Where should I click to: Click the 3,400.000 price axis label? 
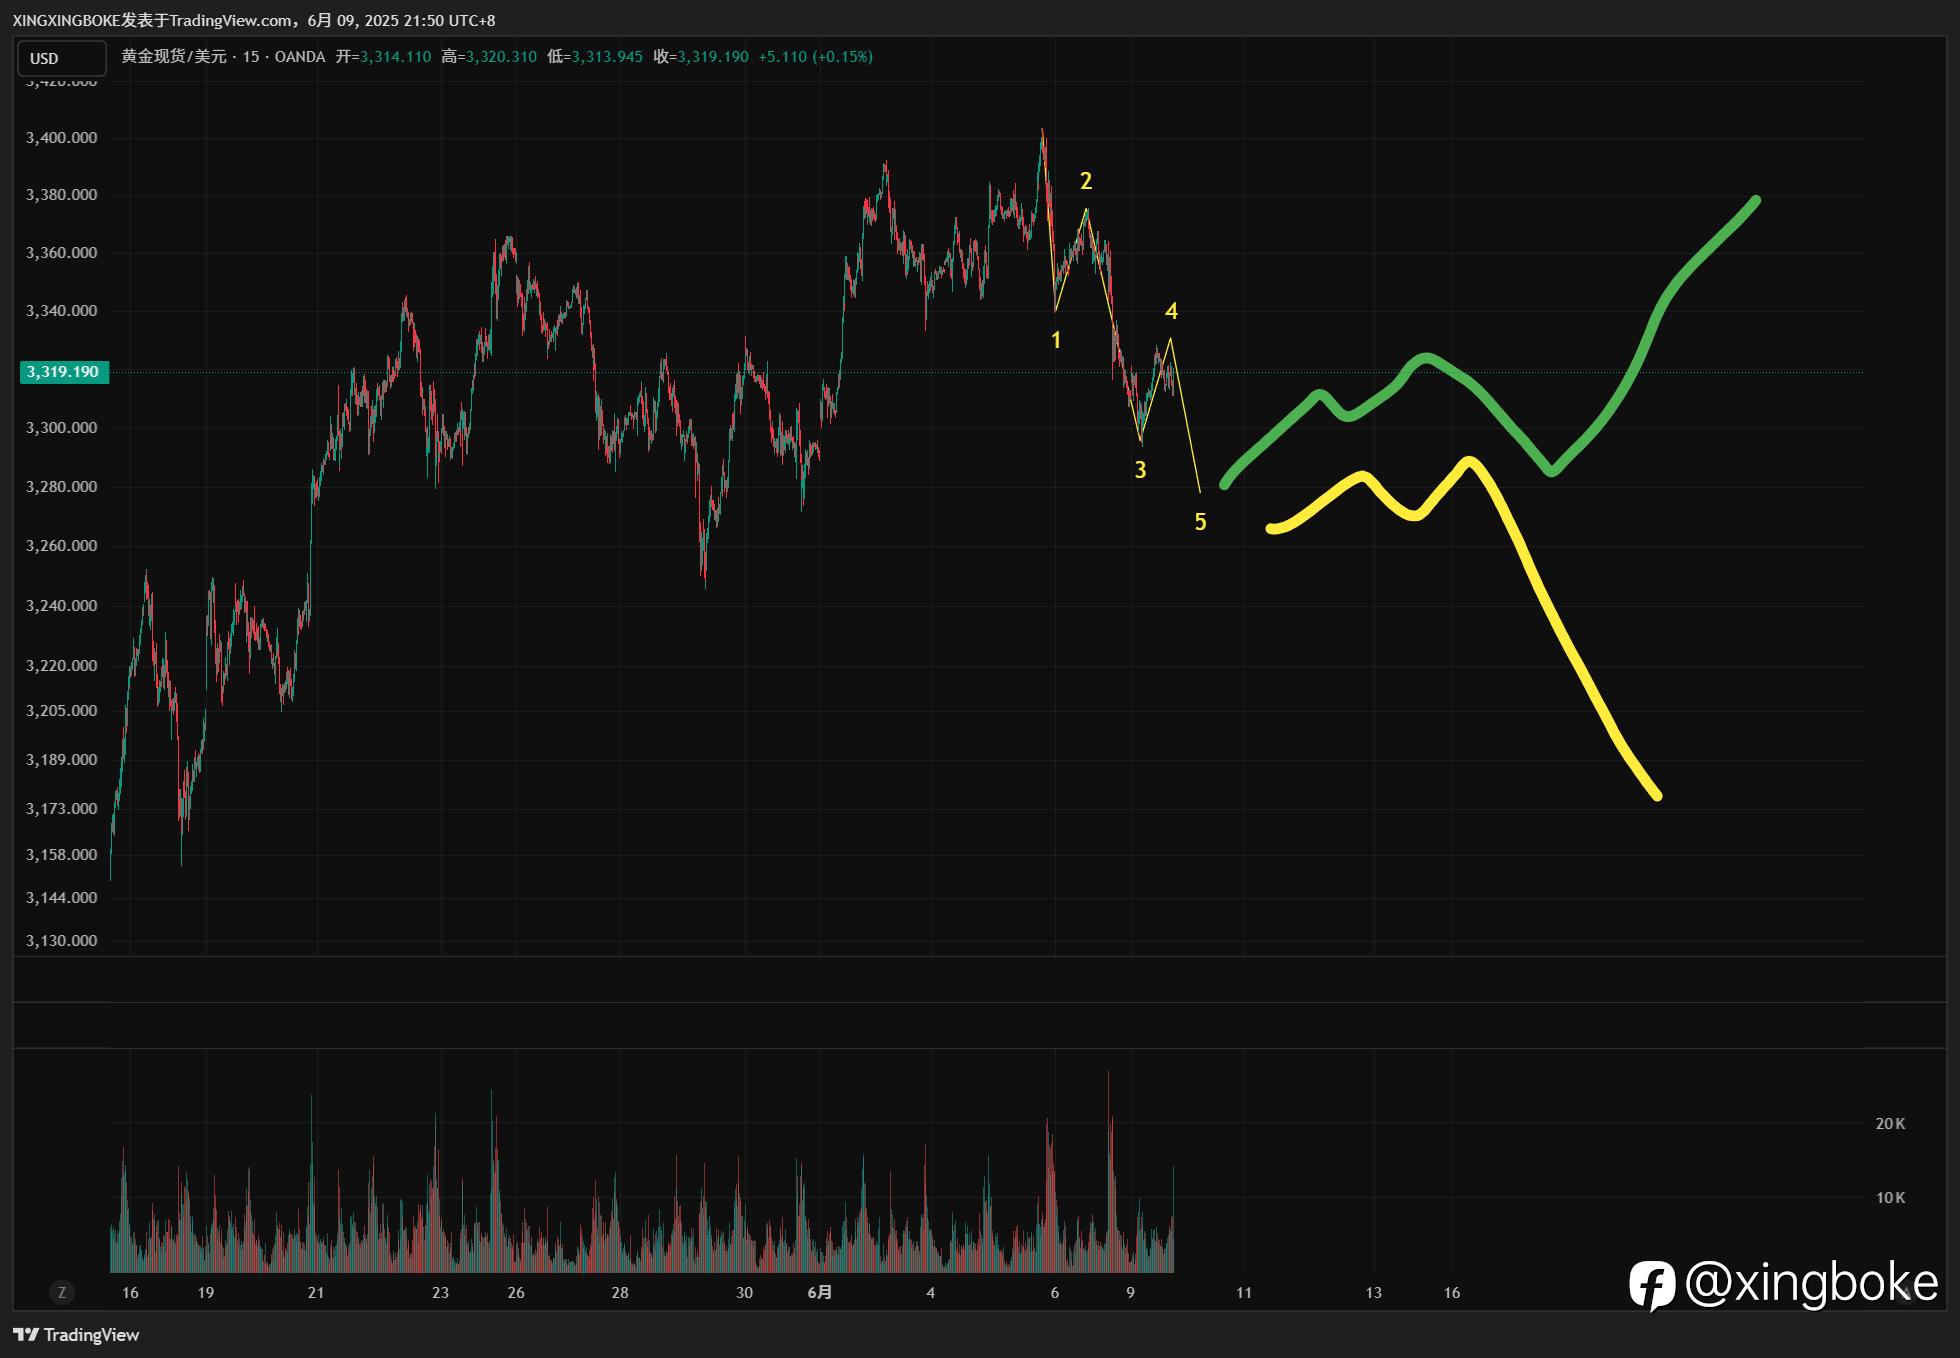(x=62, y=138)
